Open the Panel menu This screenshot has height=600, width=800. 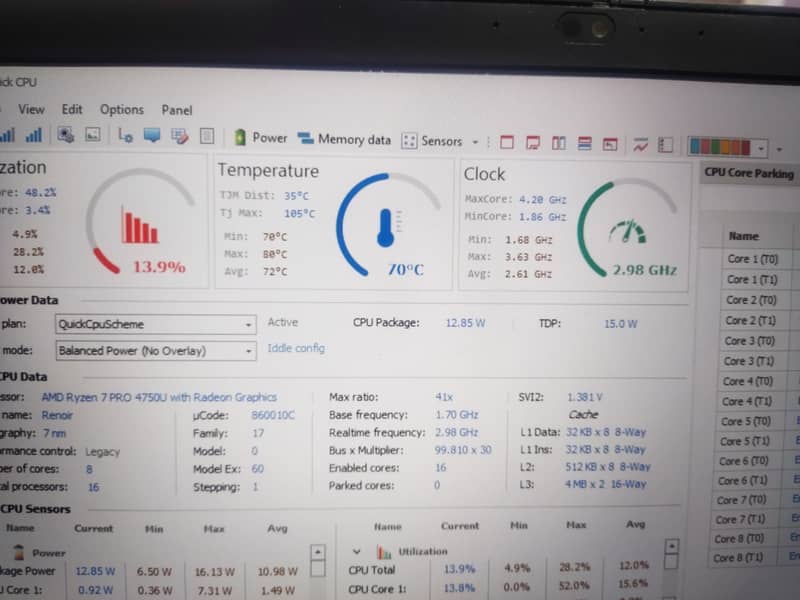[x=177, y=110]
